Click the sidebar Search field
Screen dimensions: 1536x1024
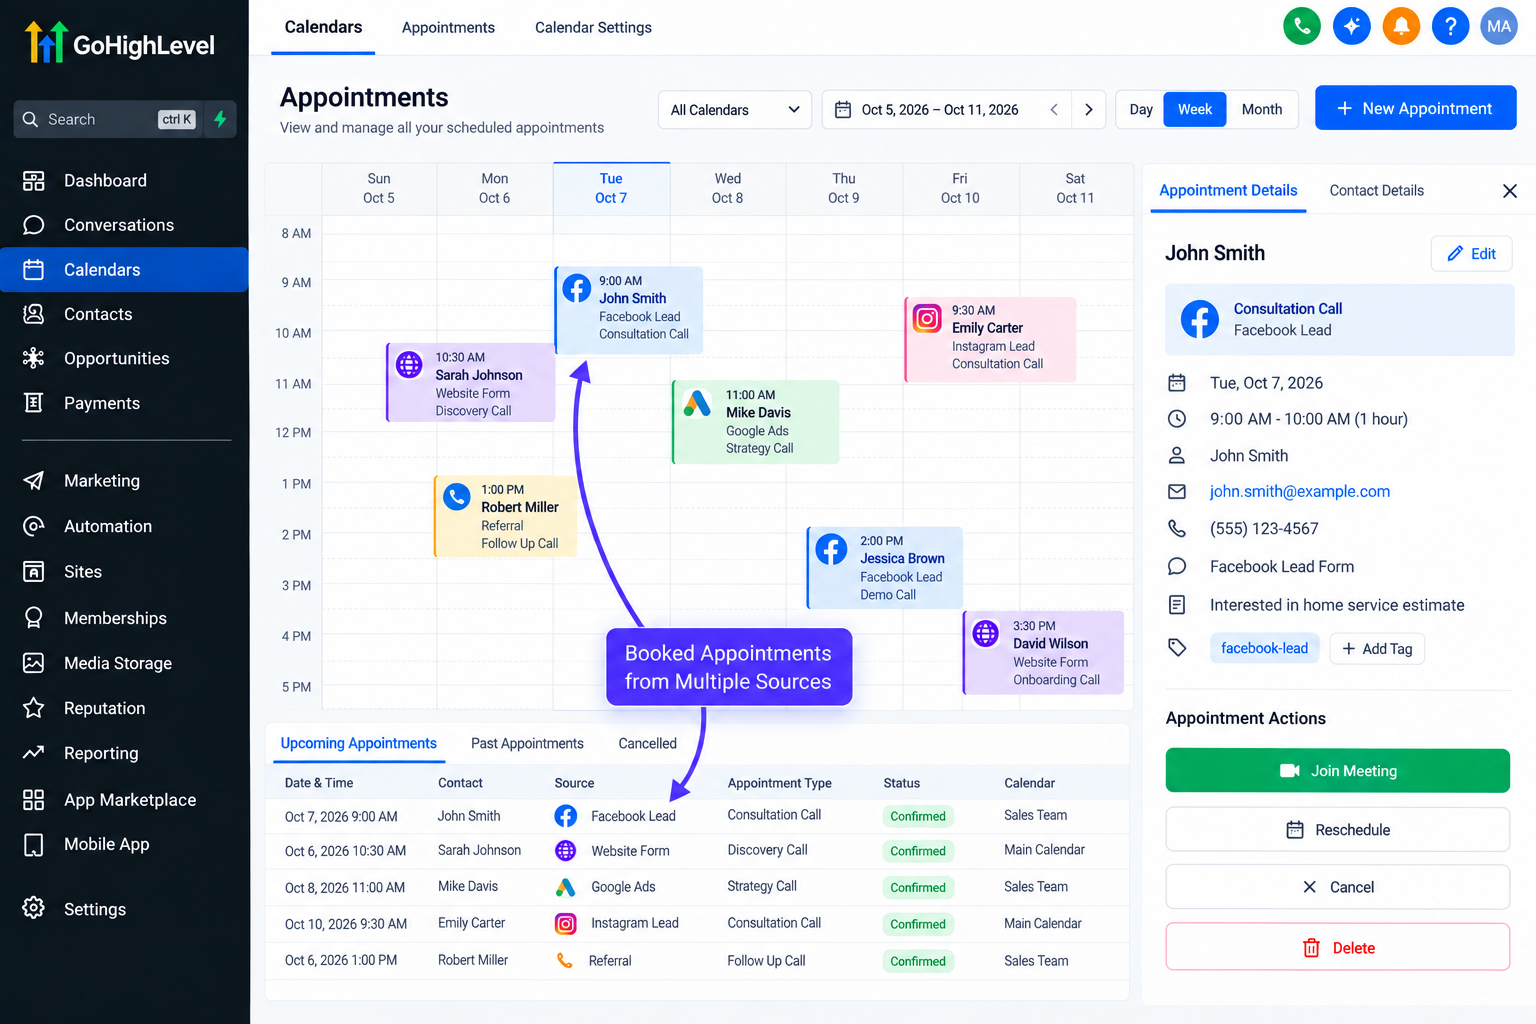pos(110,119)
